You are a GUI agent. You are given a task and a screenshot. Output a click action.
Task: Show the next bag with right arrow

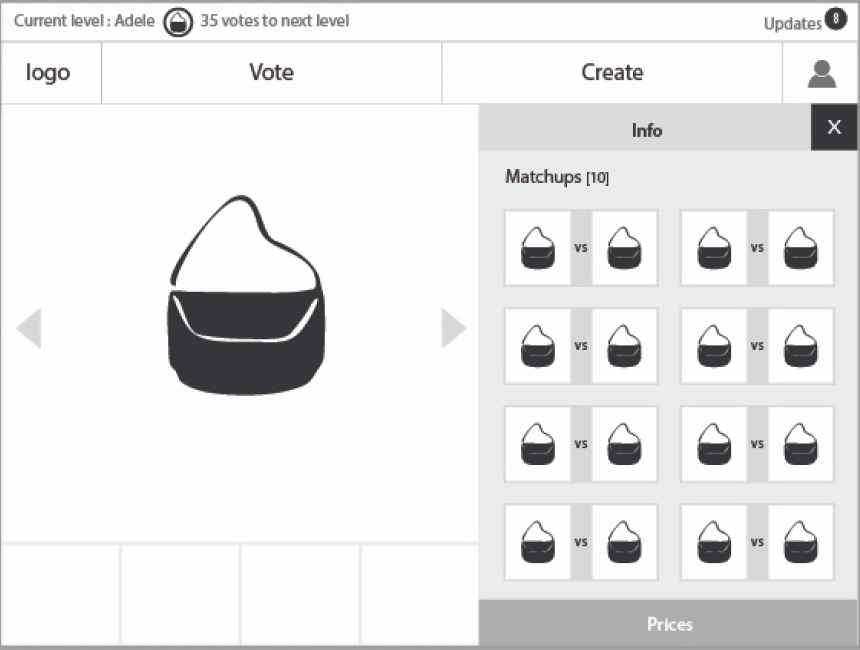click(453, 328)
